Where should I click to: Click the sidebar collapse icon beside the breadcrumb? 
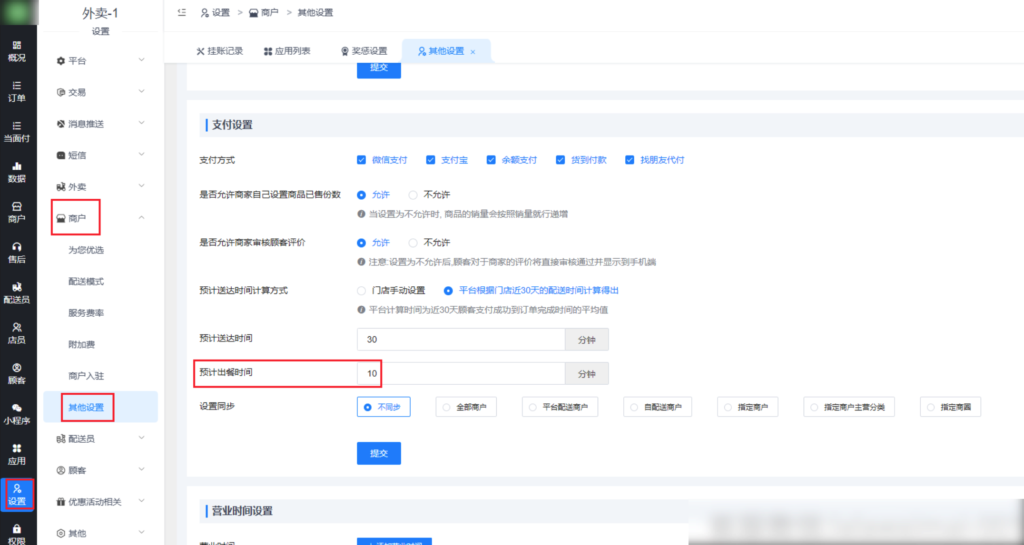[x=182, y=12]
